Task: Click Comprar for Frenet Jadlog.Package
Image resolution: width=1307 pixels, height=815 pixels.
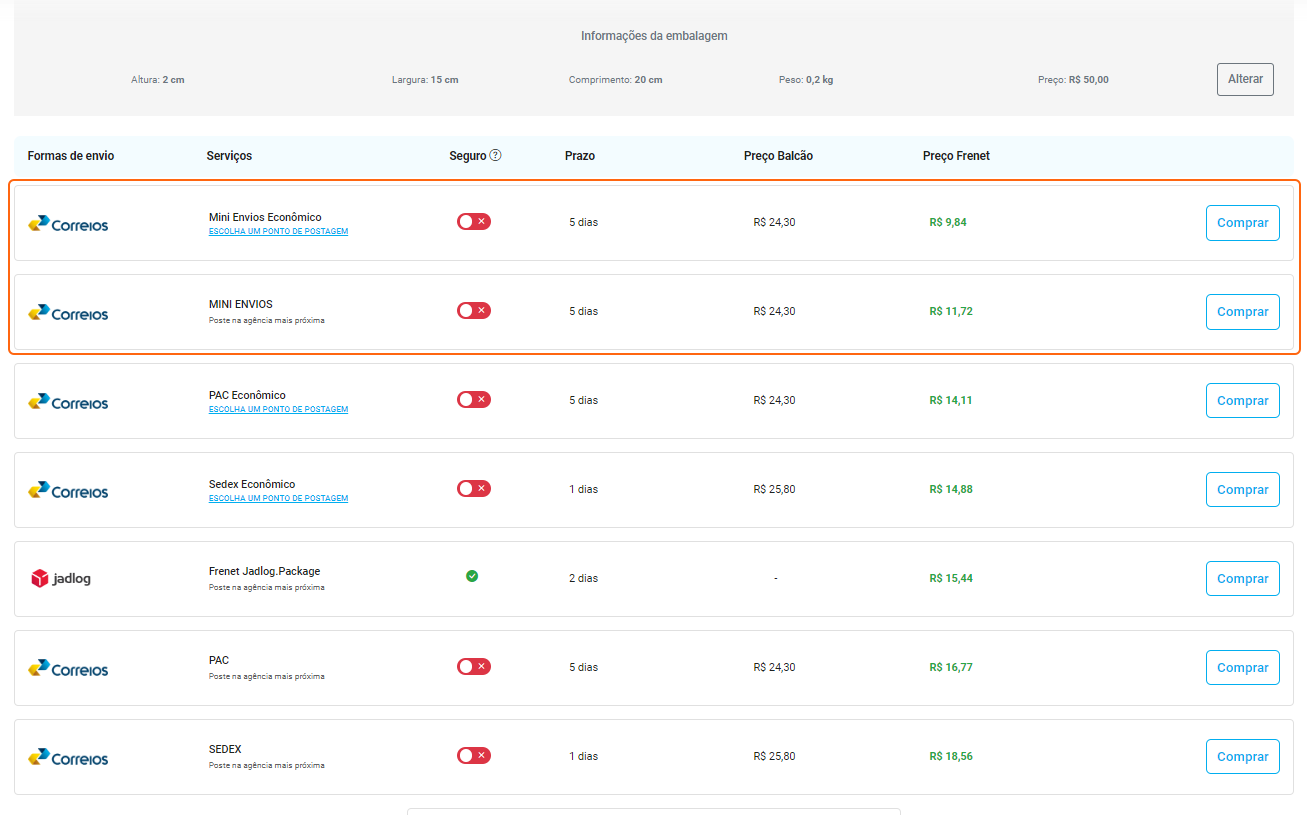Action: click(1243, 579)
